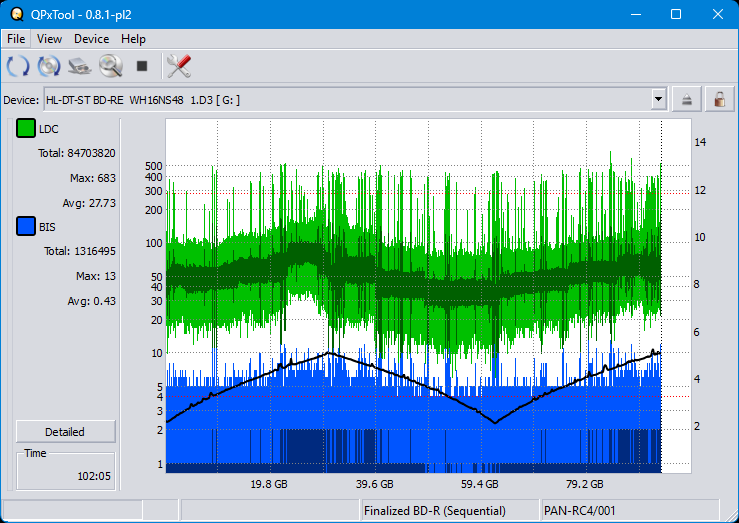Screen dimensions: 739x523
Task: Click the LDC Total: 84703820 value
Action: point(77,153)
